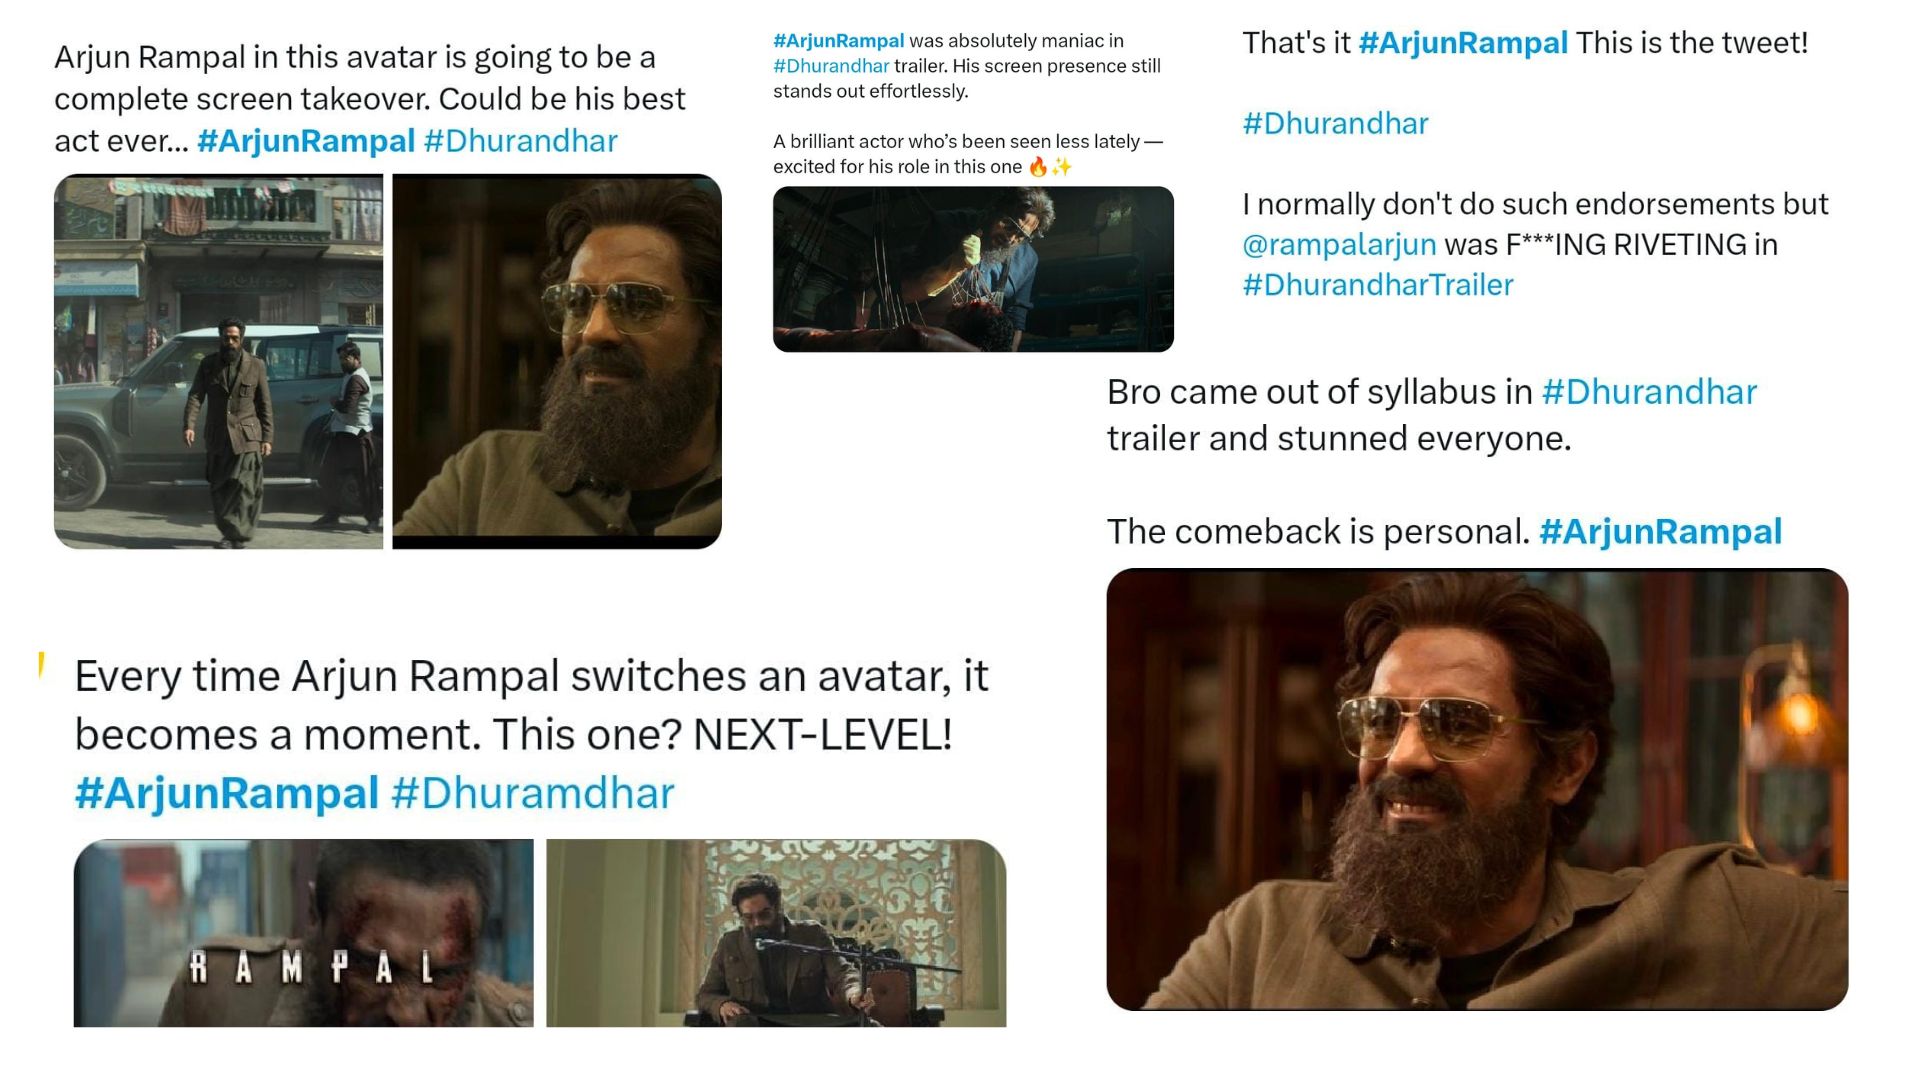Click #Dhurandhar in 'out of syllabus' tweet
The image size is (1920, 1080).
coord(1649,392)
